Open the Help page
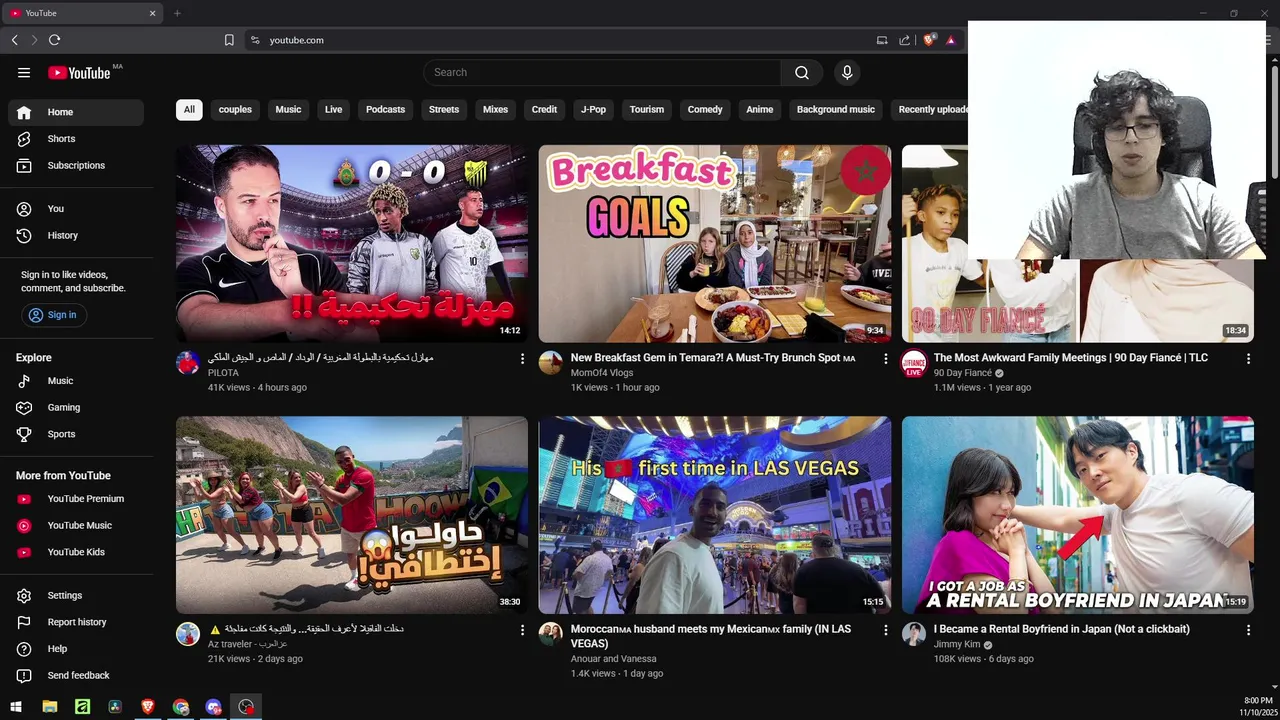Image resolution: width=1280 pixels, height=720 pixels. [76, 649]
